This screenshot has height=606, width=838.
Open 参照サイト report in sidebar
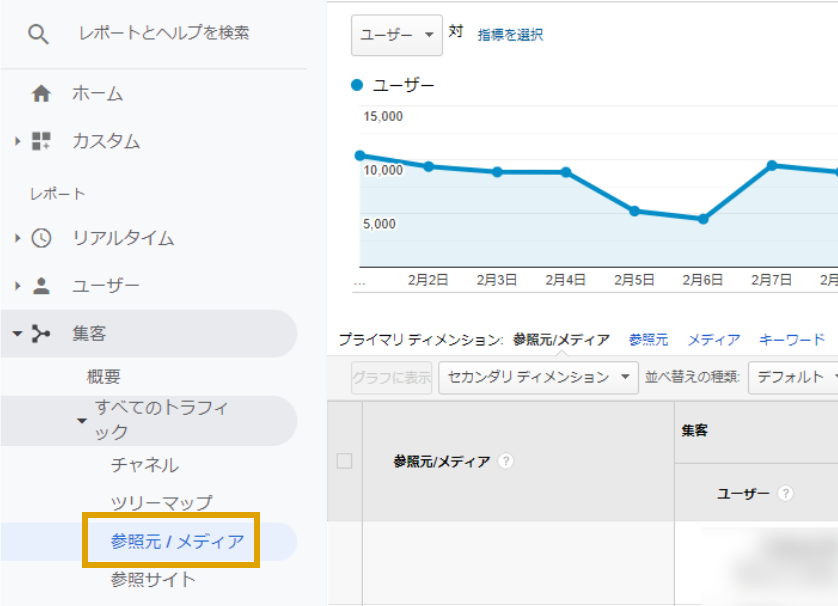[x=153, y=579]
